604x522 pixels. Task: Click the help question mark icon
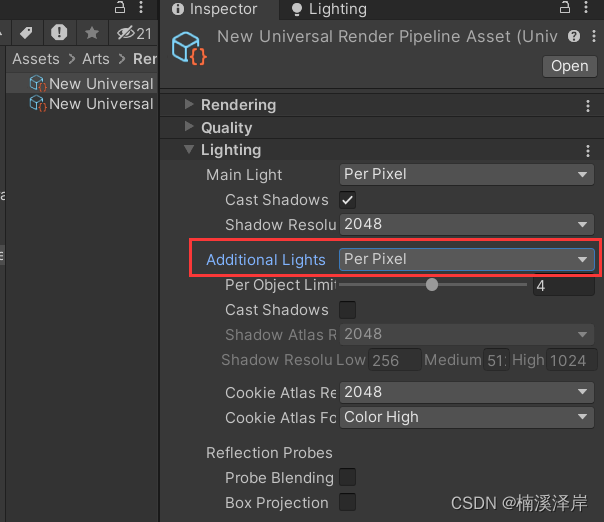(574, 37)
